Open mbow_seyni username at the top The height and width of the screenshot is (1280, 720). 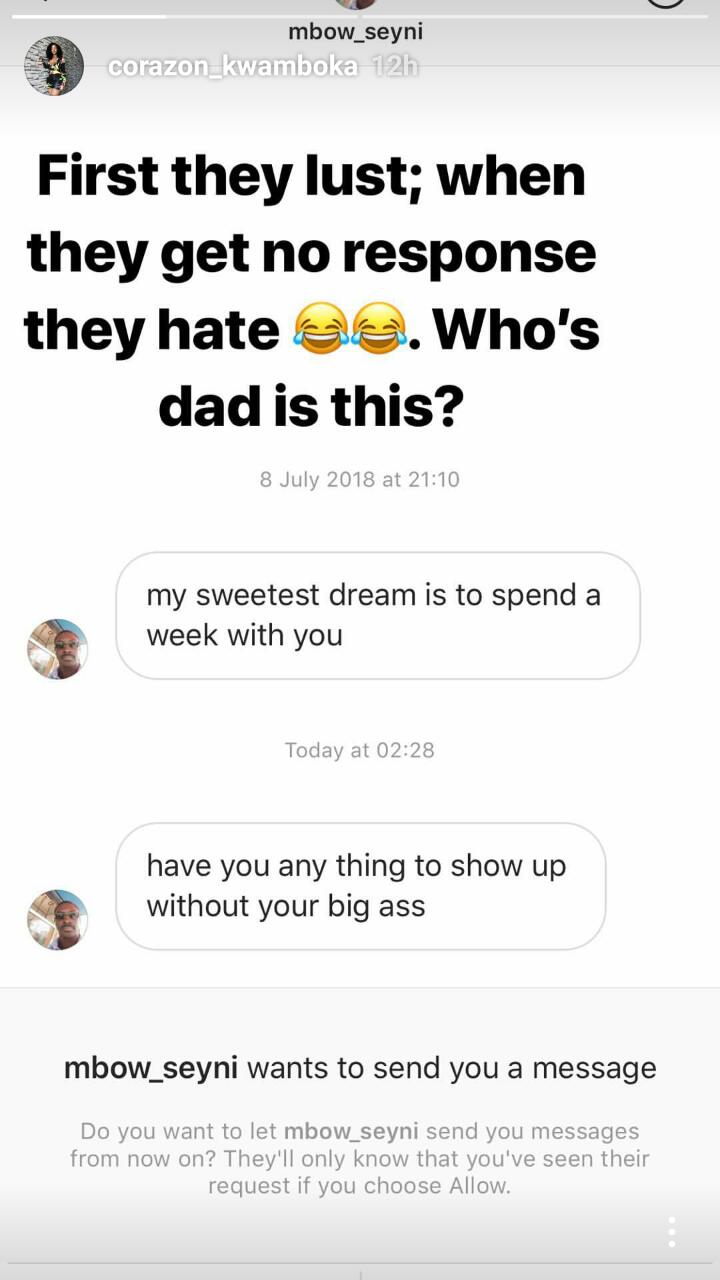[x=355, y=32]
